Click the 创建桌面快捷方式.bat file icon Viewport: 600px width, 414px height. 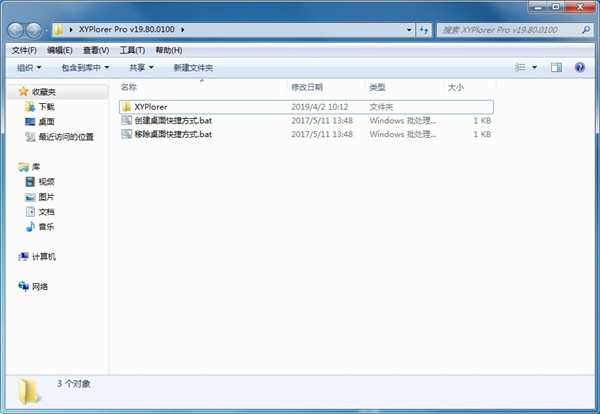pos(126,121)
